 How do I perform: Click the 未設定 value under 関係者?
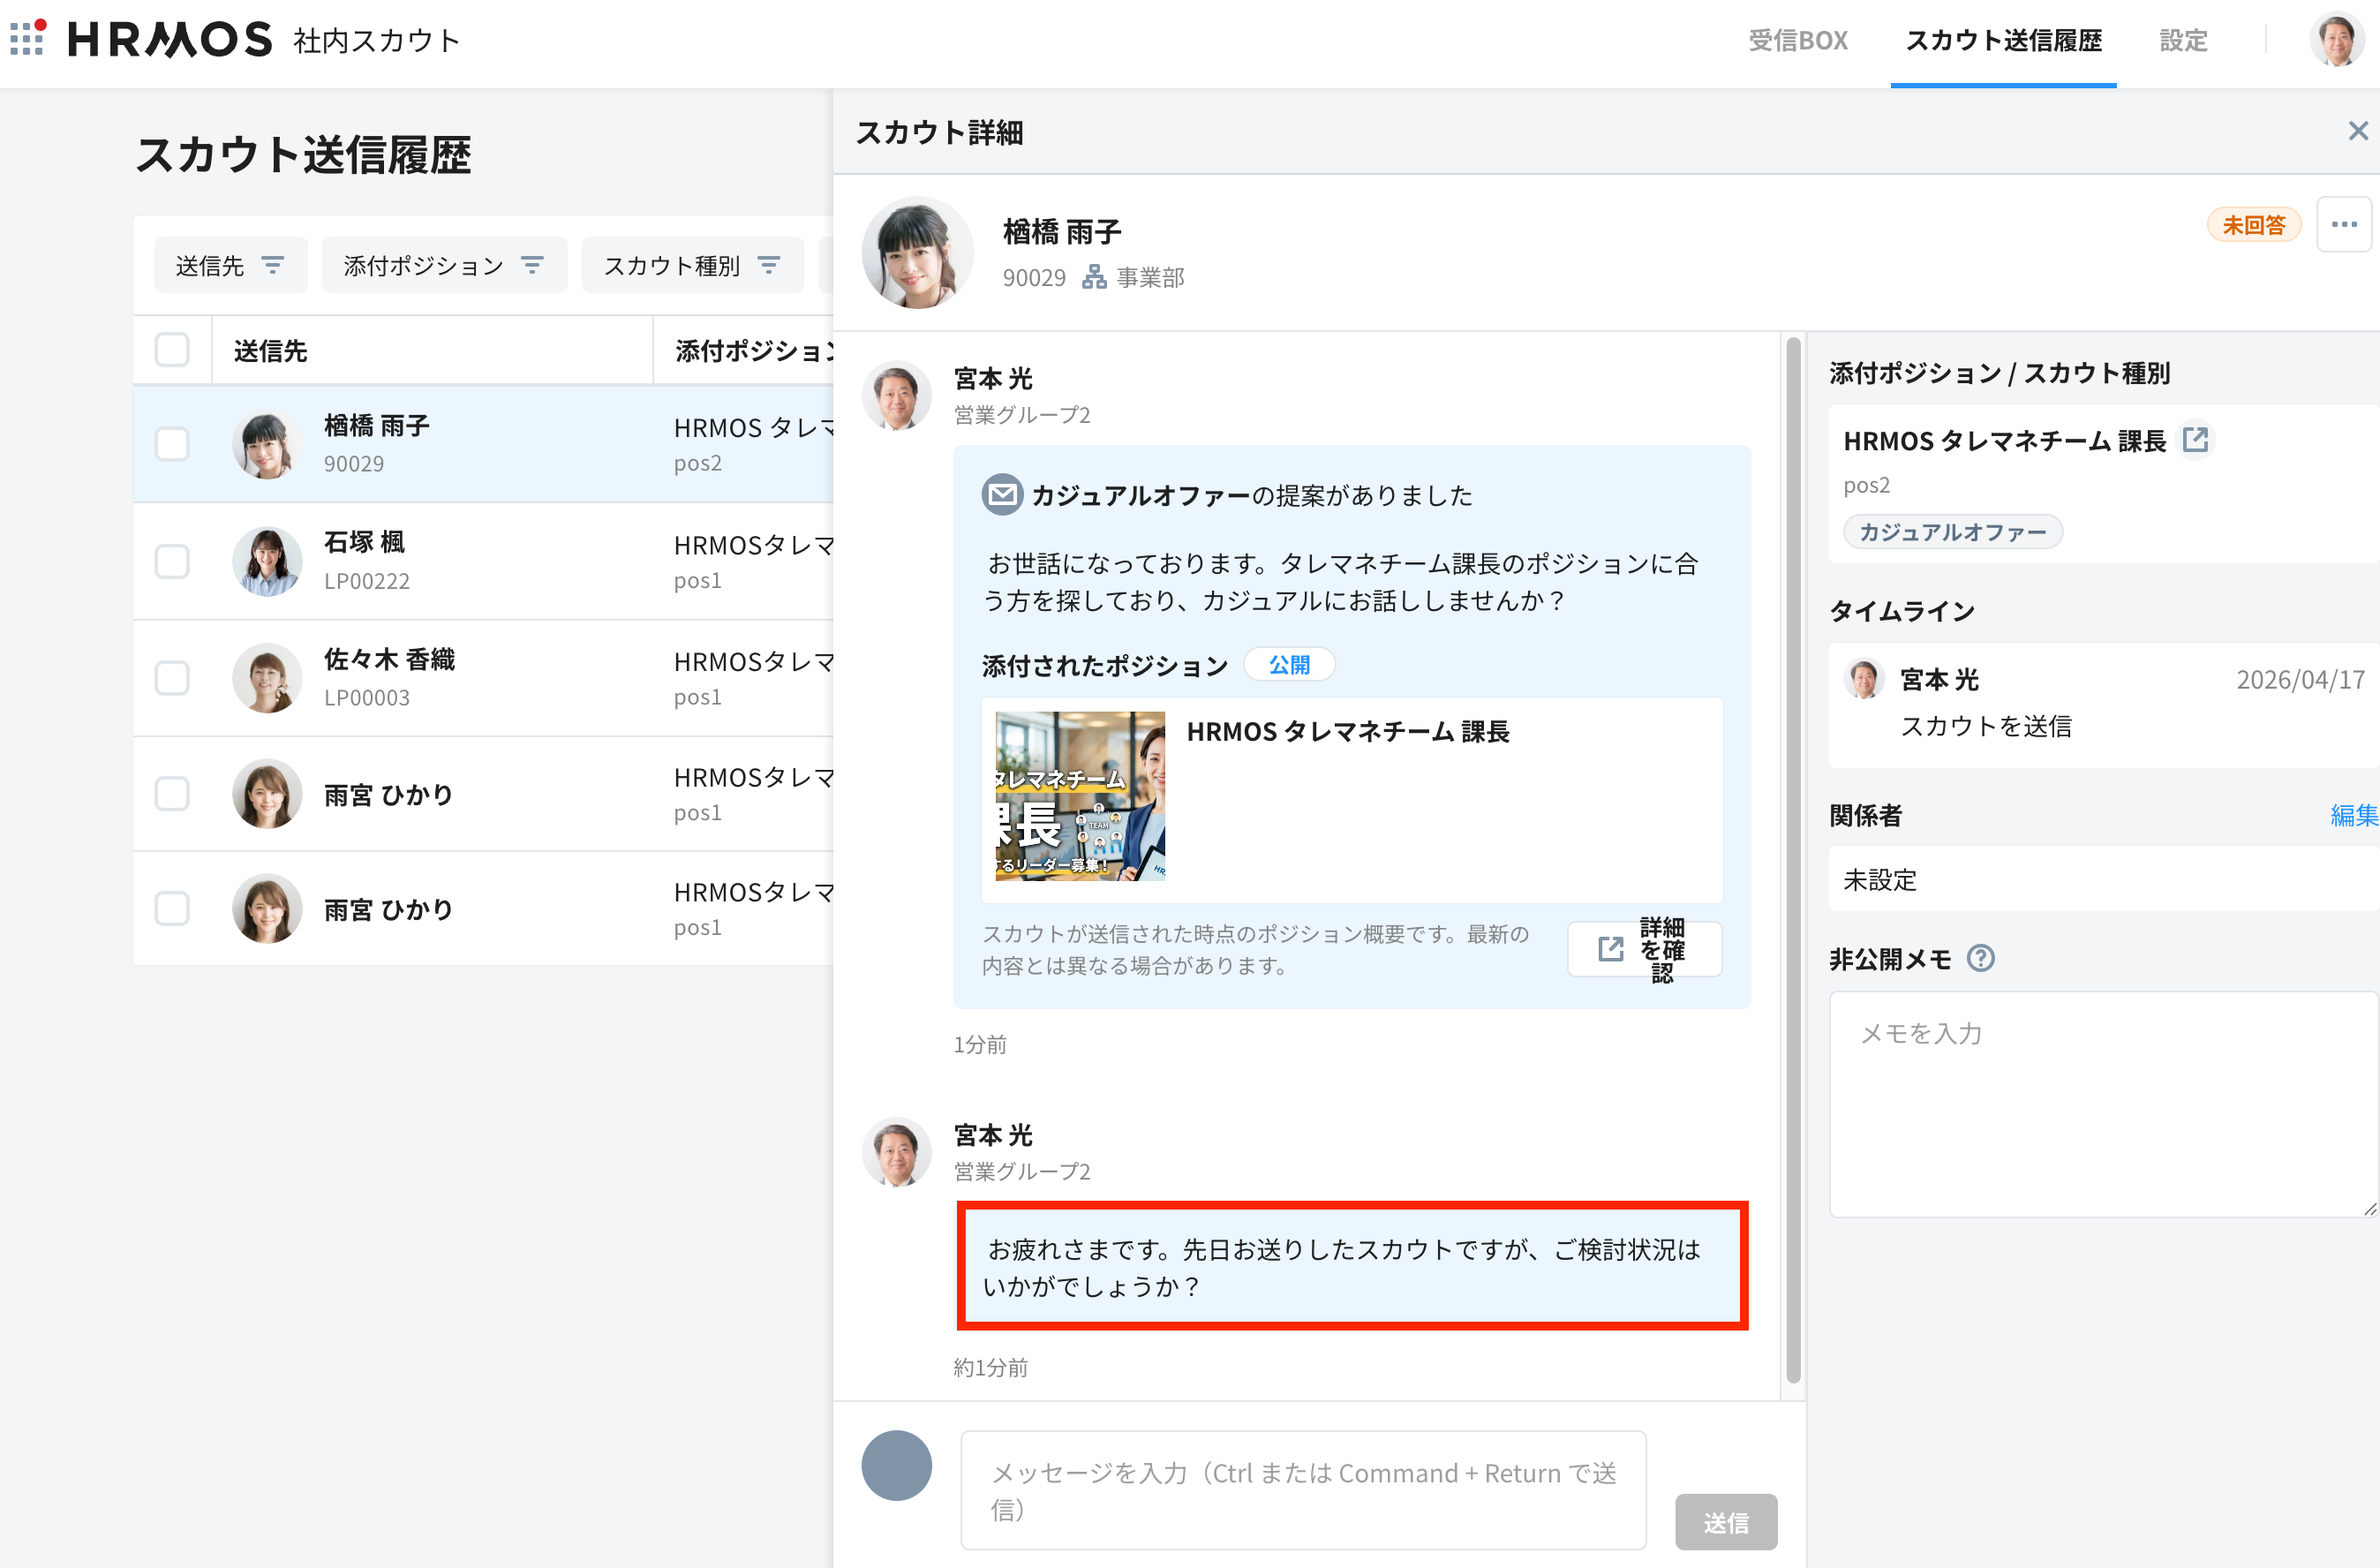click(1880, 880)
